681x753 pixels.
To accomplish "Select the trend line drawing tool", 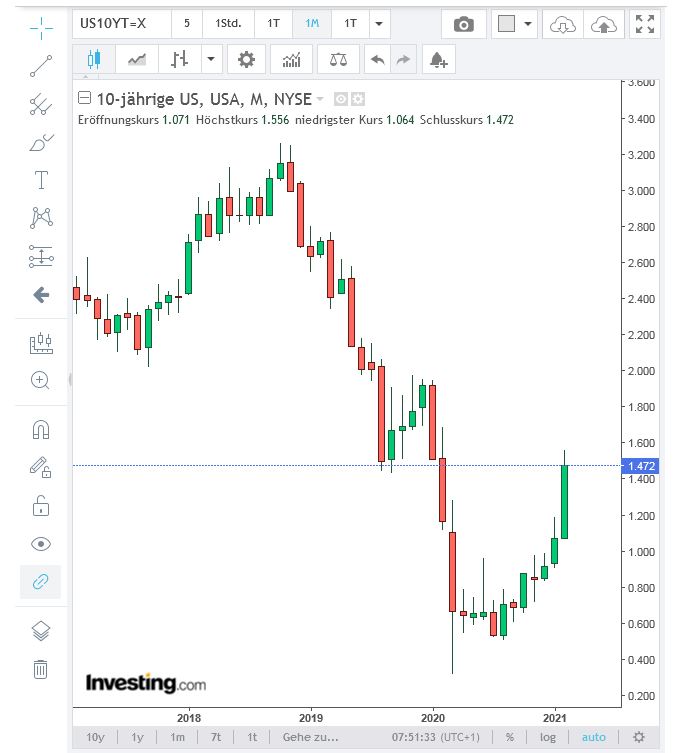I will pyautogui.click(x=41, y=66).
